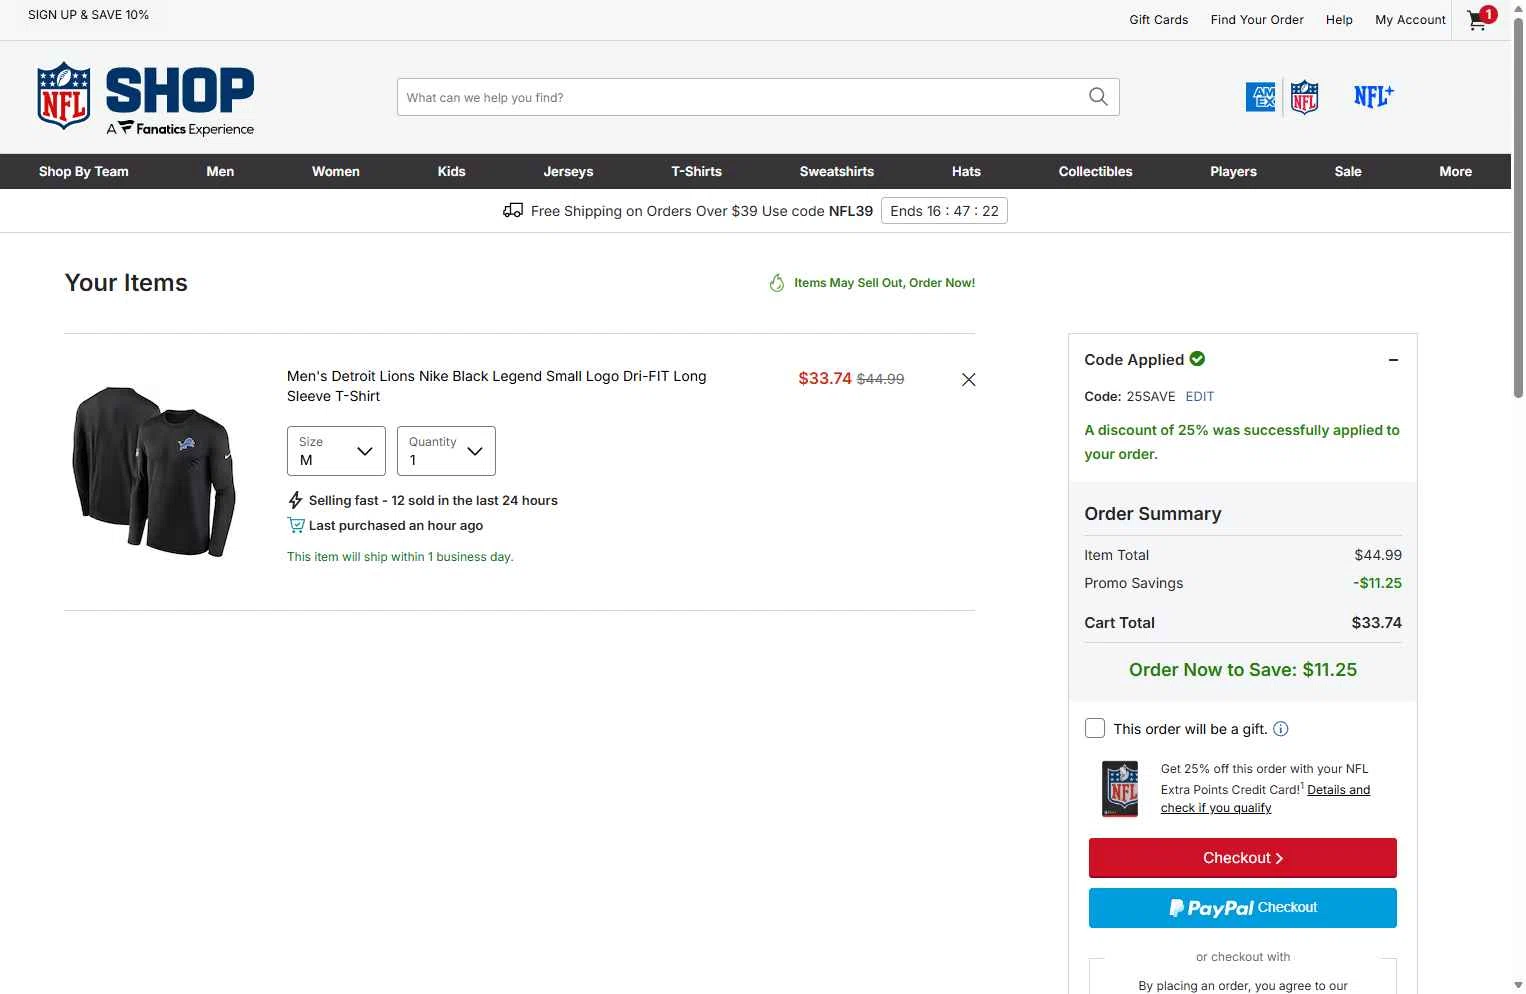The width and height of the screenshot is (1526, 994).
Task: Click the Item Total $44.99 amount
Action: click(1378, 555)
